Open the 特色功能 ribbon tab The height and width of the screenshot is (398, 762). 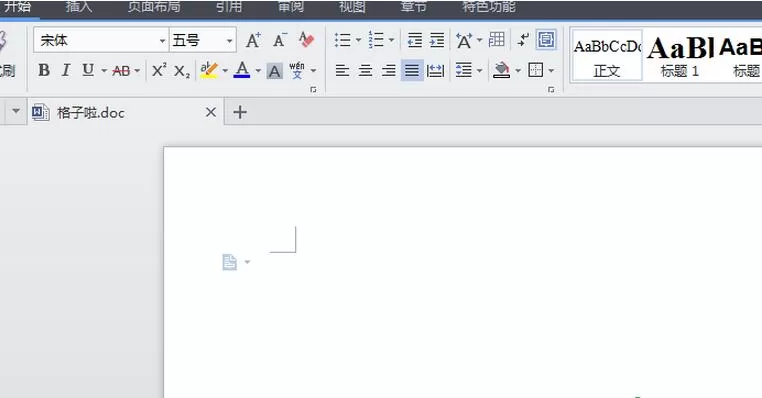[488, 7]
